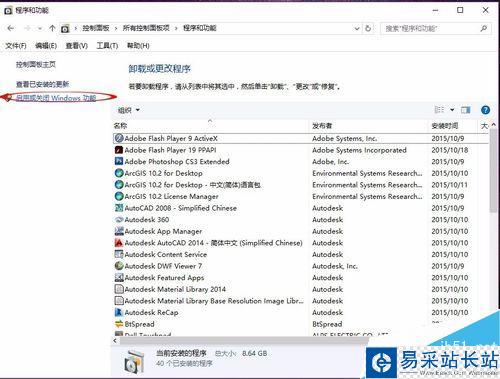The height and width of the screenshot is (379, 500).
Task: Click the horizontal scrollbar of program list
Action: pos(244,340)
